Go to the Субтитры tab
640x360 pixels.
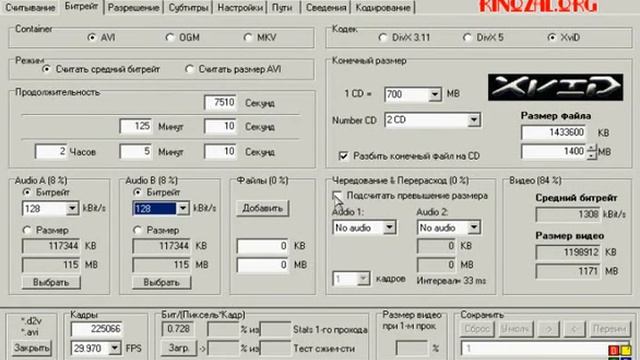pos(188,7)
